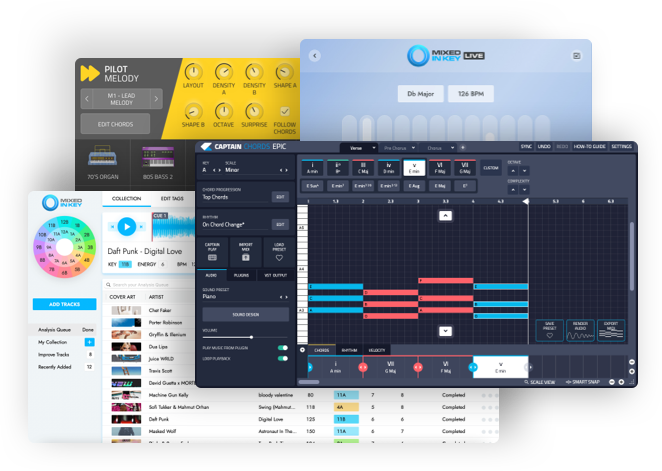Click Complexity down arrow
The width and height of the screenshot is (662, 471).
point(524,189)
